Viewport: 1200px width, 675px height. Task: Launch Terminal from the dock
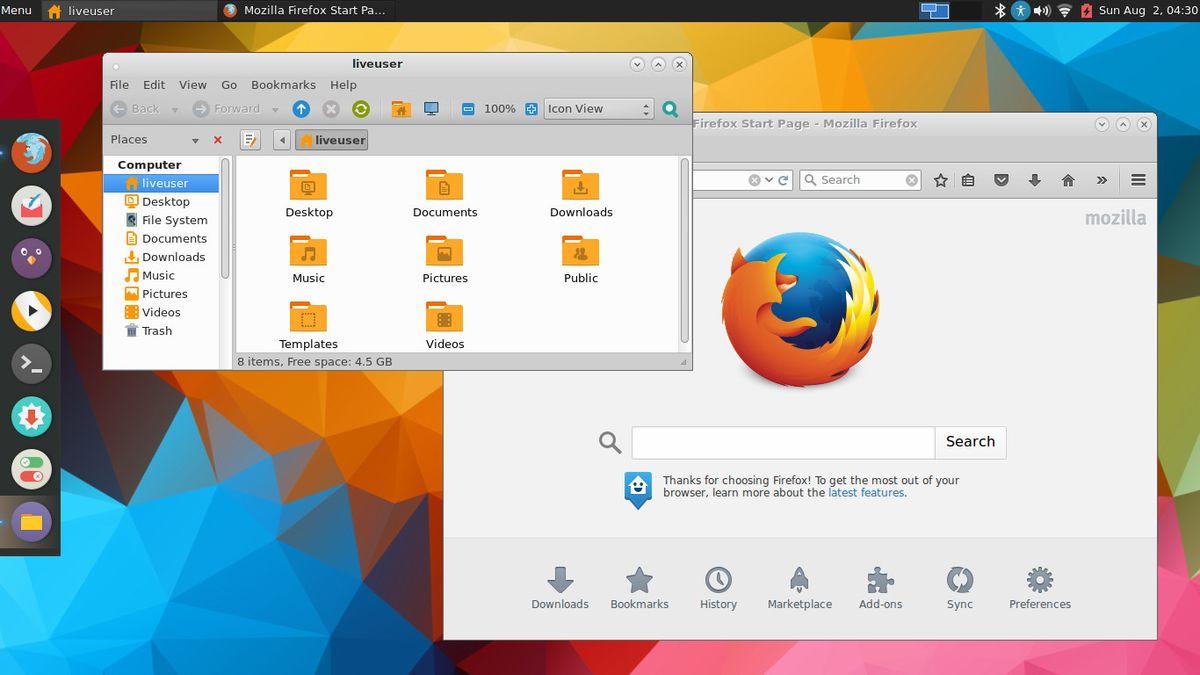pyautogui.click(x=31, y=363)
